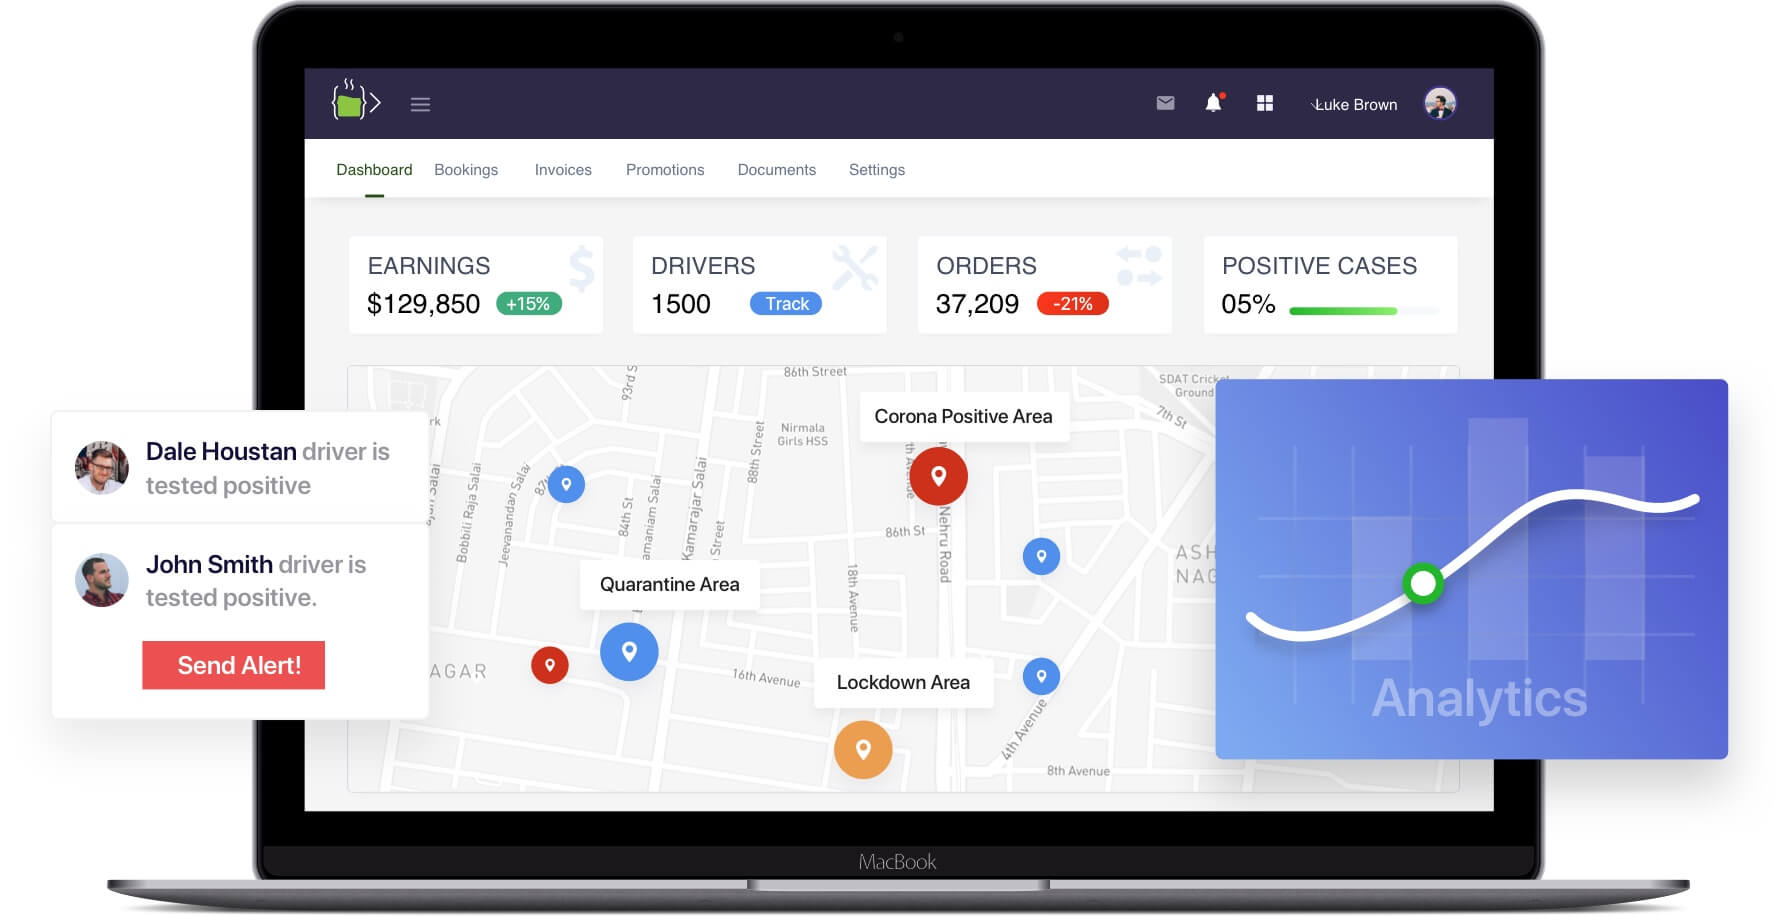Check the notification bell

tap(1213, 103)
